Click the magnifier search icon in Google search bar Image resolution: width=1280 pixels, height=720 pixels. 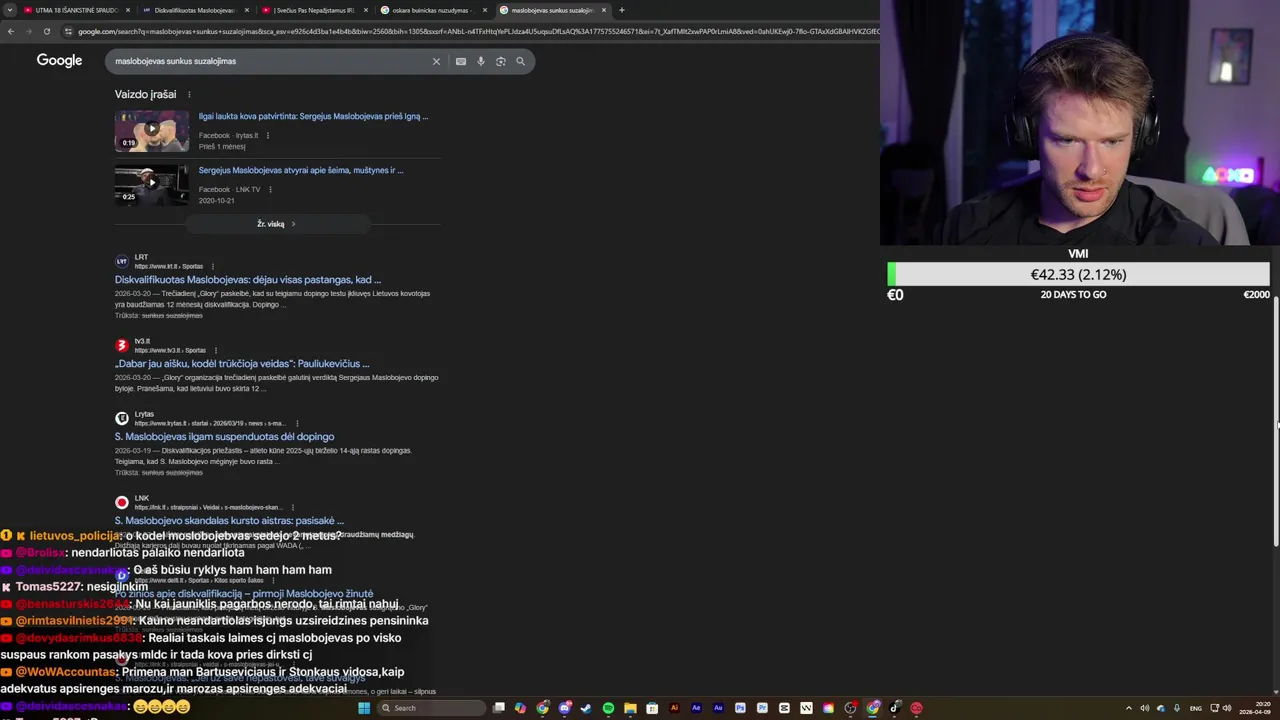520,61
